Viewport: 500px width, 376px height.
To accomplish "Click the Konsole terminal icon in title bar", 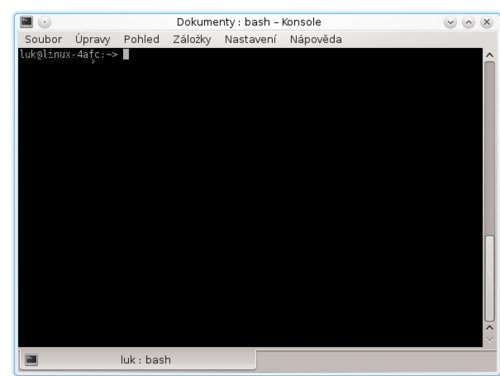I will tap(26, 22).
